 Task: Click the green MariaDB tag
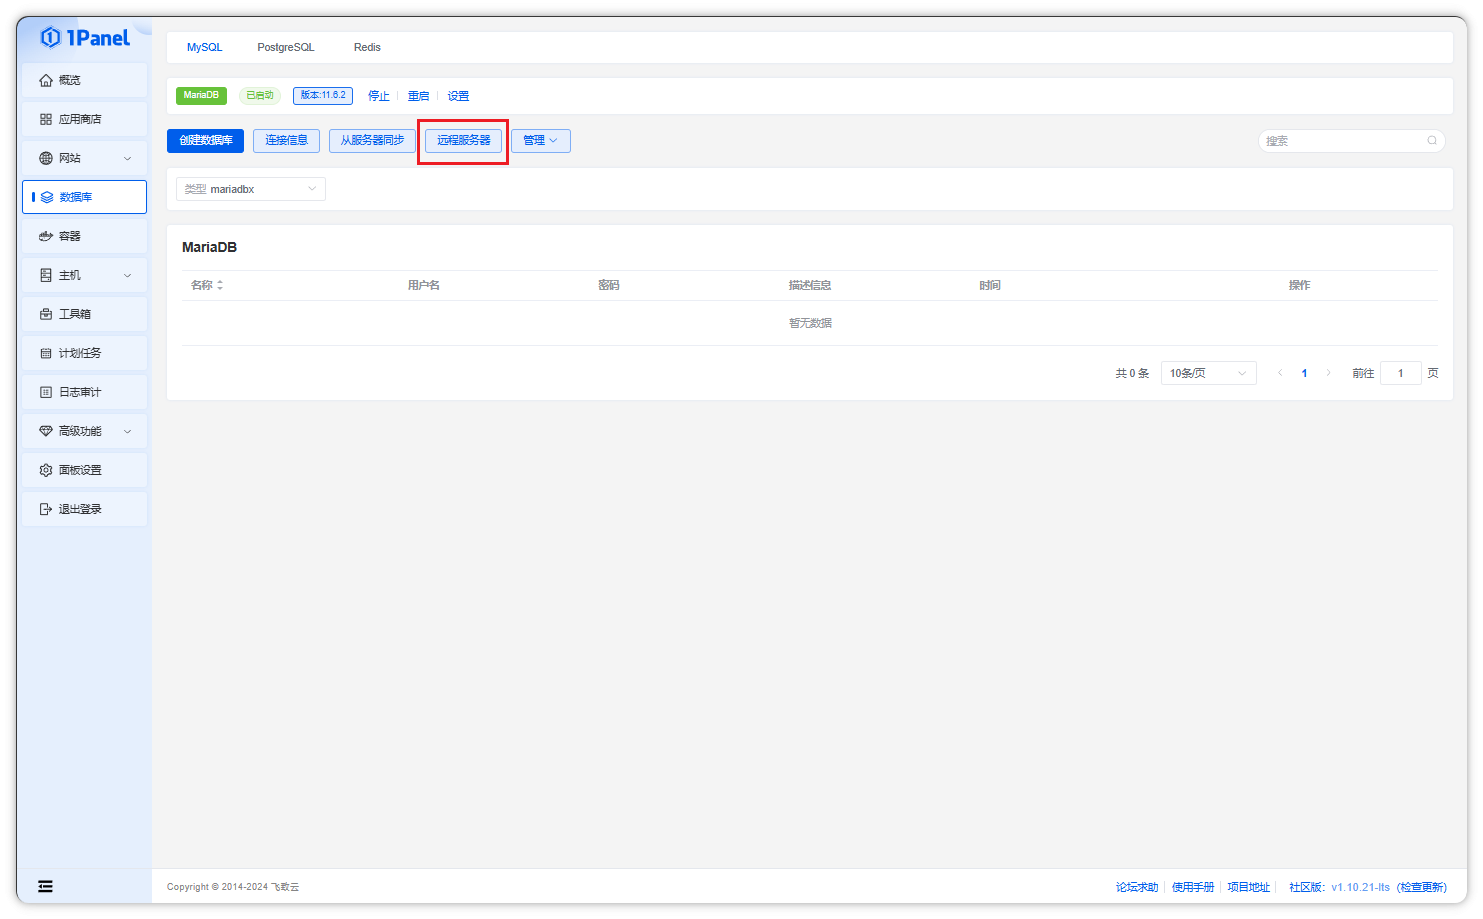[x=201, y=96]
